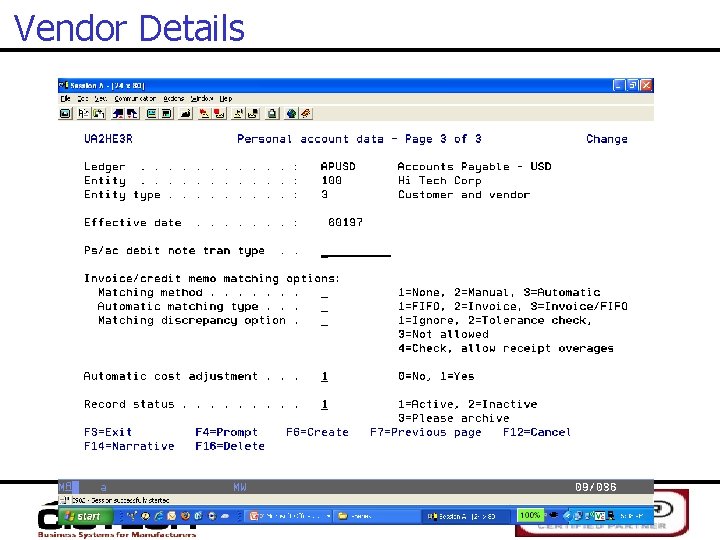The image size is (720, 540).
Task: Click entity name Hi Tech Corp
Action: tap(439, 181)
